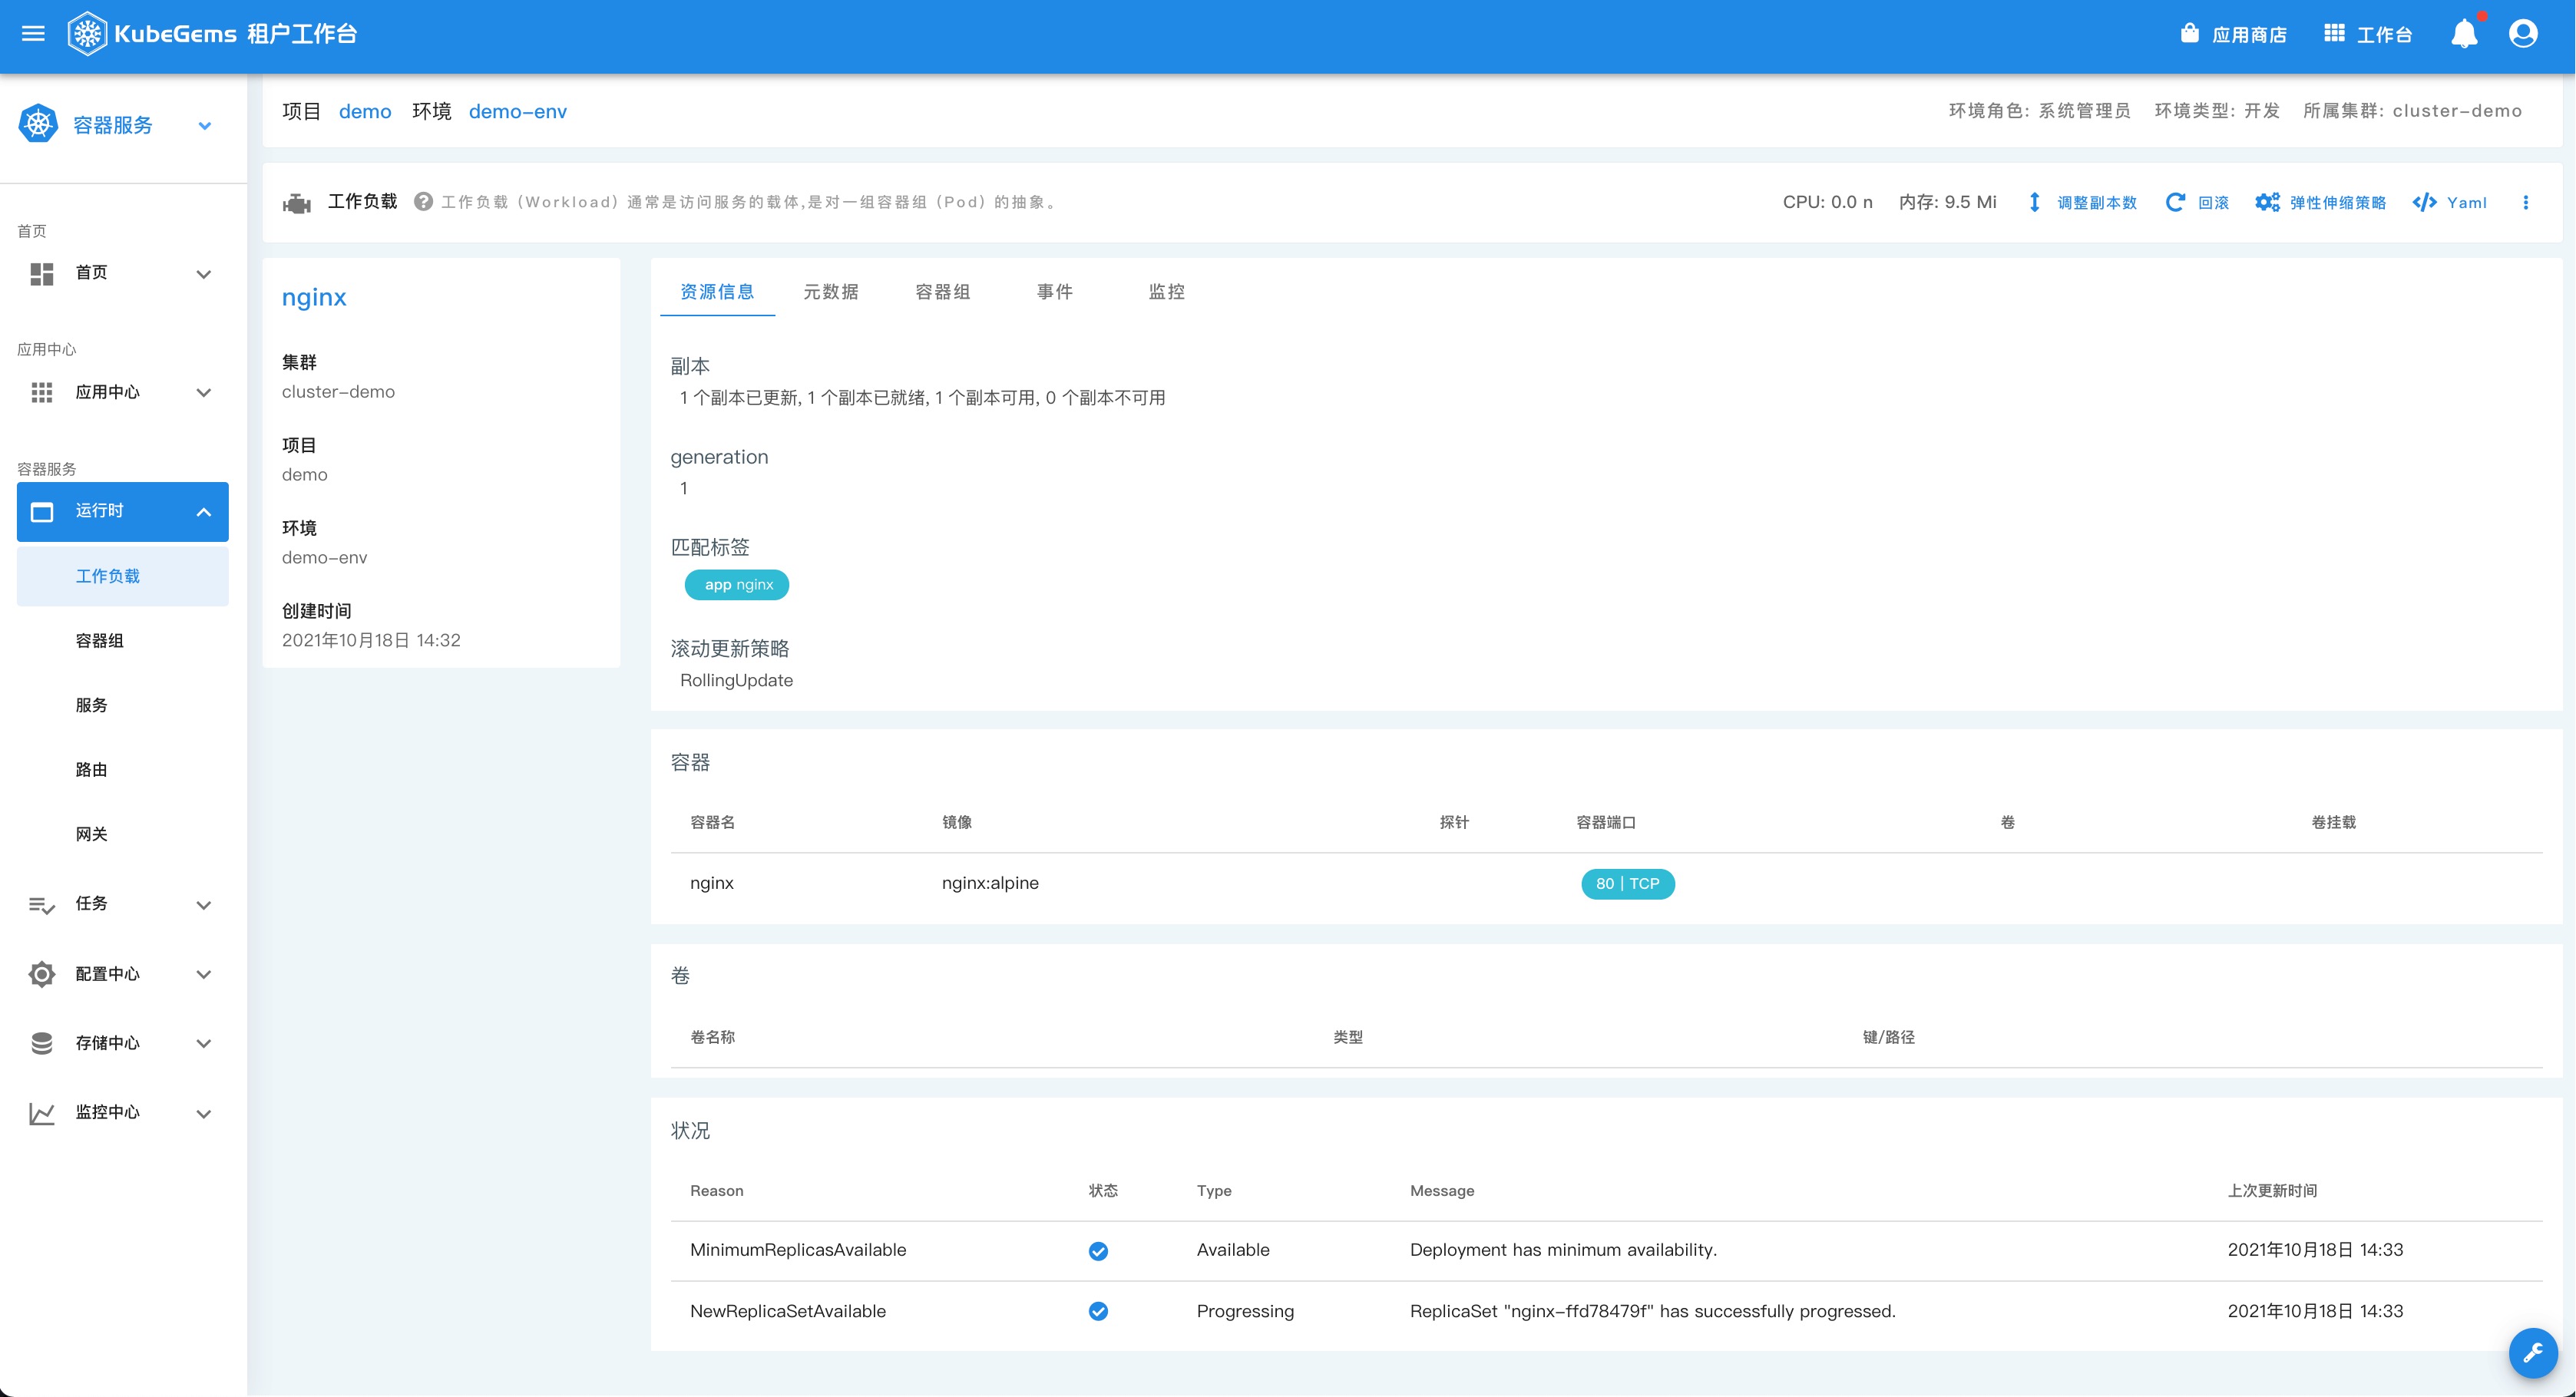Click the 内存: 9.5 Mi metric

[1947, 202]
